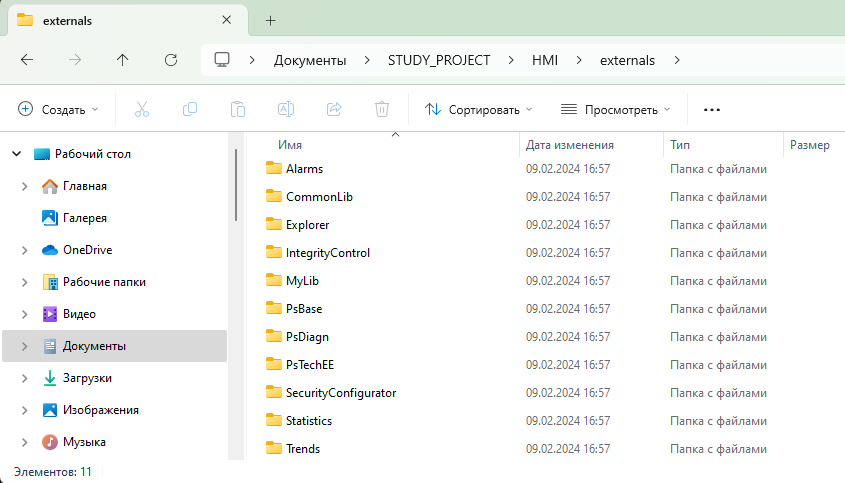The image size is (845, 483).
Task: Click the Rename icon in toolbar
Action: pyautogui.click(x=286, y=109)
